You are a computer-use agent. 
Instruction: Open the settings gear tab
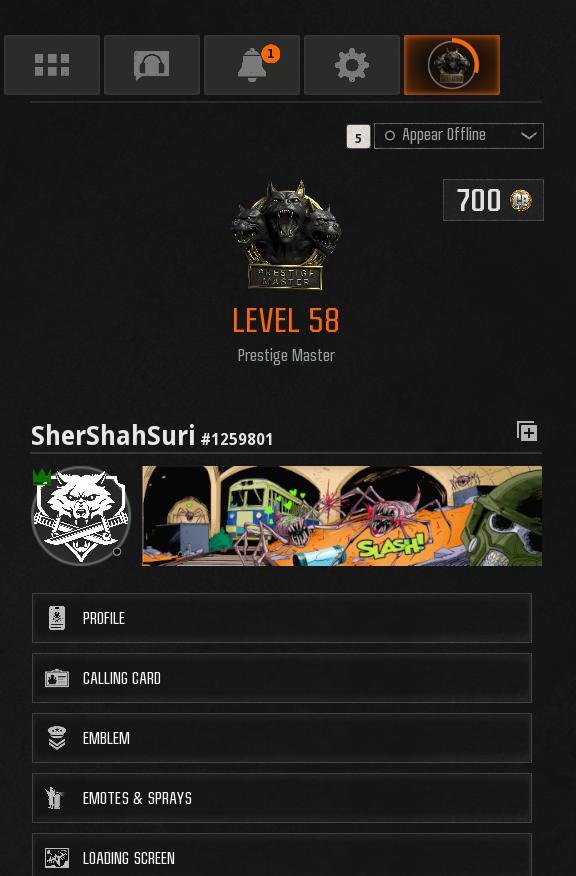point(352,65)
